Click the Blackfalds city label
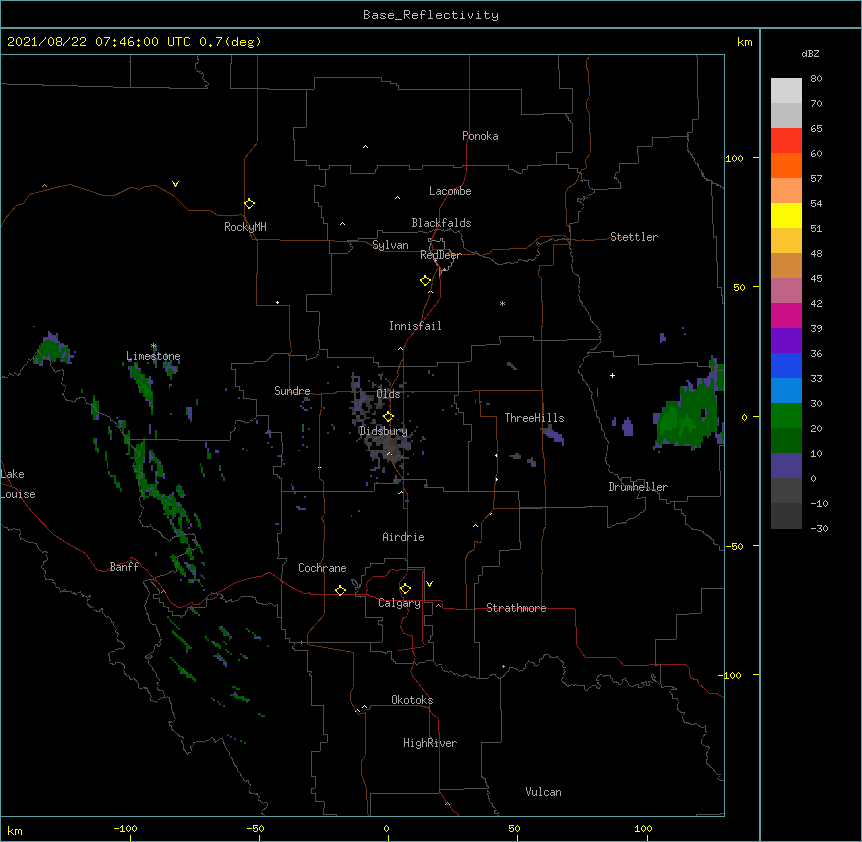The height and width of the screenshot is (842, 862). tap(441, 223)
